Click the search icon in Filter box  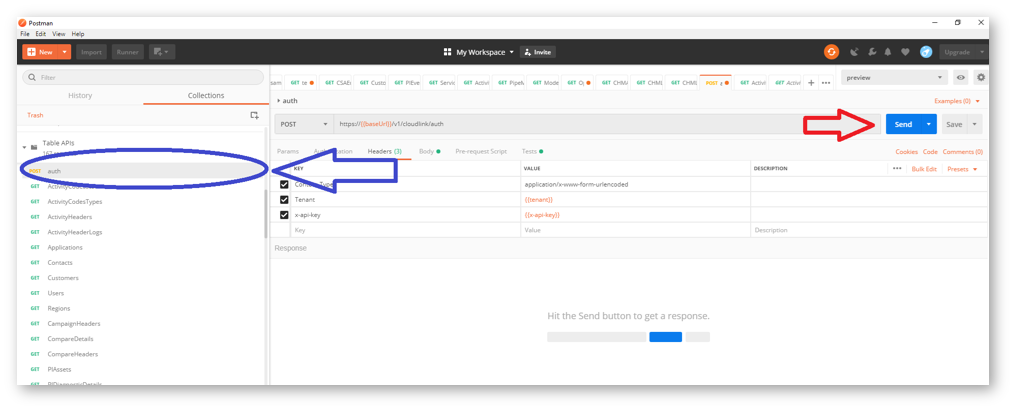pos(32,77)
